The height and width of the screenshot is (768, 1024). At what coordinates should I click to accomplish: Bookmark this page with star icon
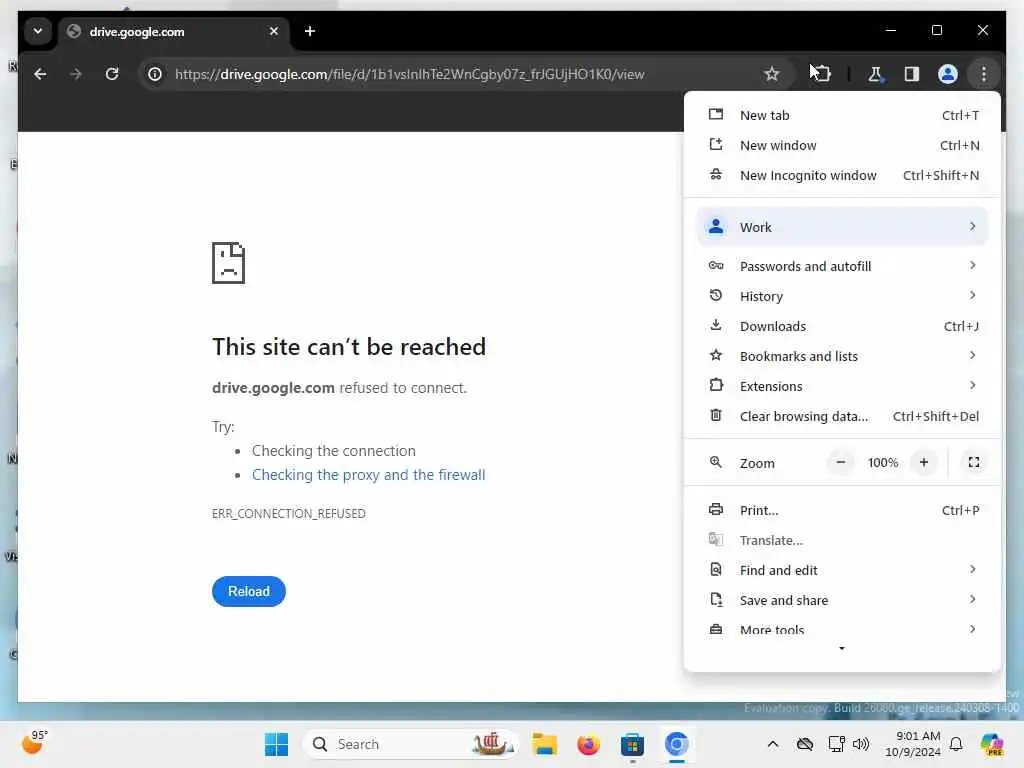(771, 74)
